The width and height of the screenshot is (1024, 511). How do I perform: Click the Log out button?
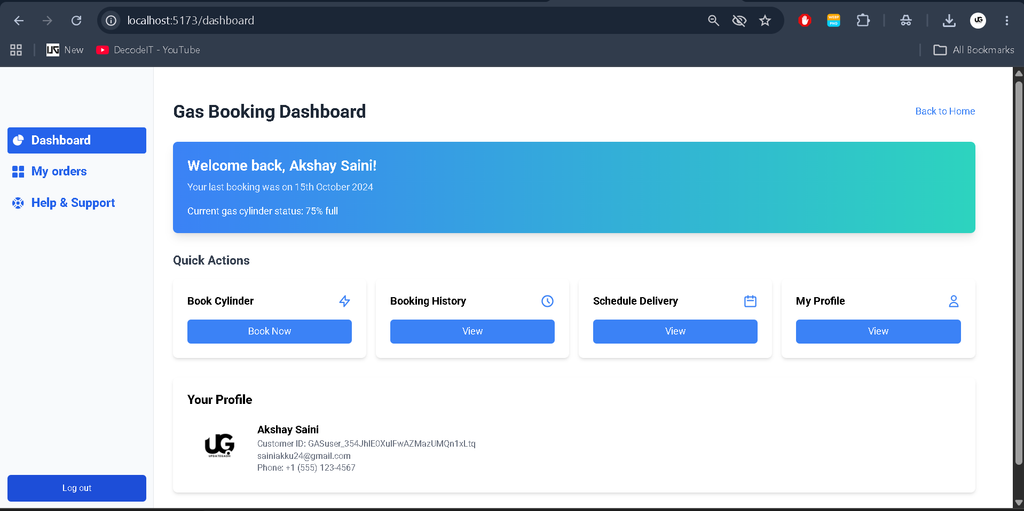click(76, 488)
